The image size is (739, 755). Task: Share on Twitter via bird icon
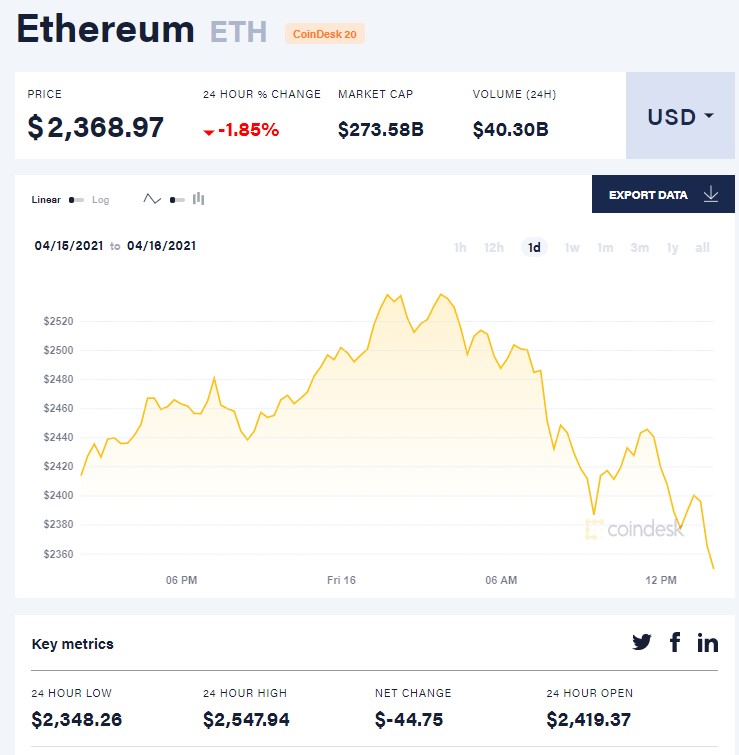coord(642,643)
